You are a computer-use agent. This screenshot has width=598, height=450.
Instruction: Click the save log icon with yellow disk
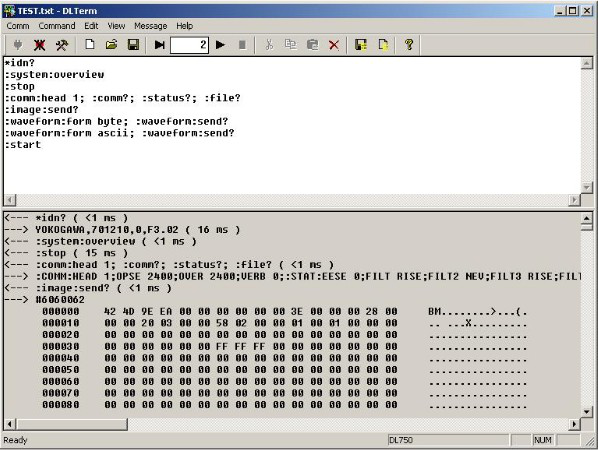(x=361, y=45)
